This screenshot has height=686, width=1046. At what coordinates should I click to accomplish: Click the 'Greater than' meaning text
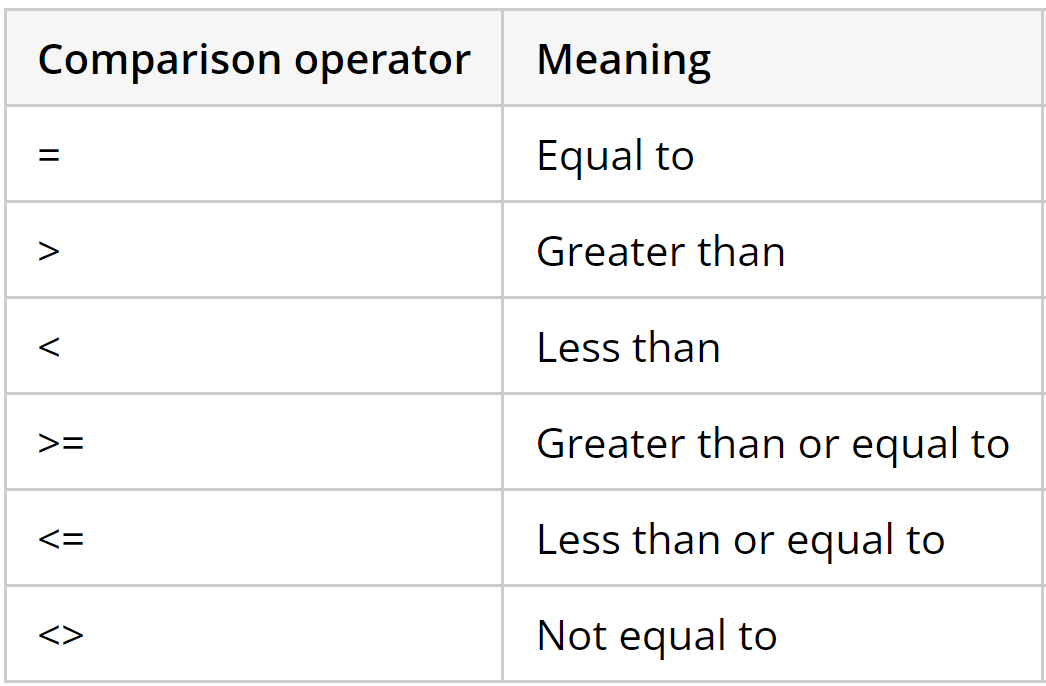coord(660,252)
